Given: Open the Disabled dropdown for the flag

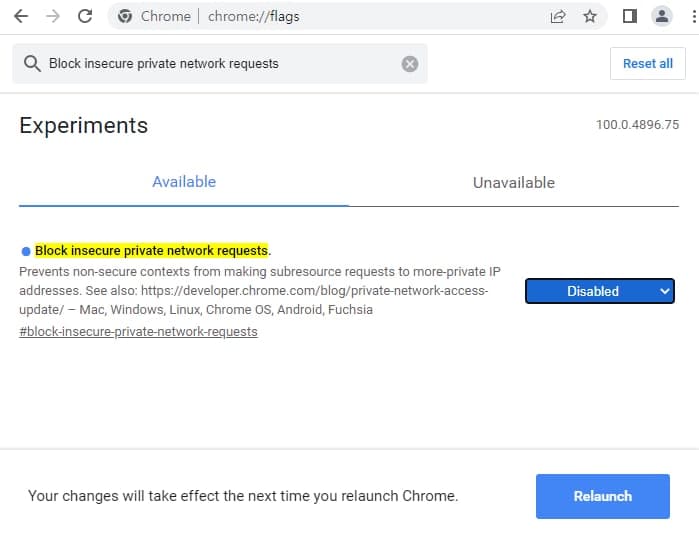Looking at the screenshot, I should 600,291.
